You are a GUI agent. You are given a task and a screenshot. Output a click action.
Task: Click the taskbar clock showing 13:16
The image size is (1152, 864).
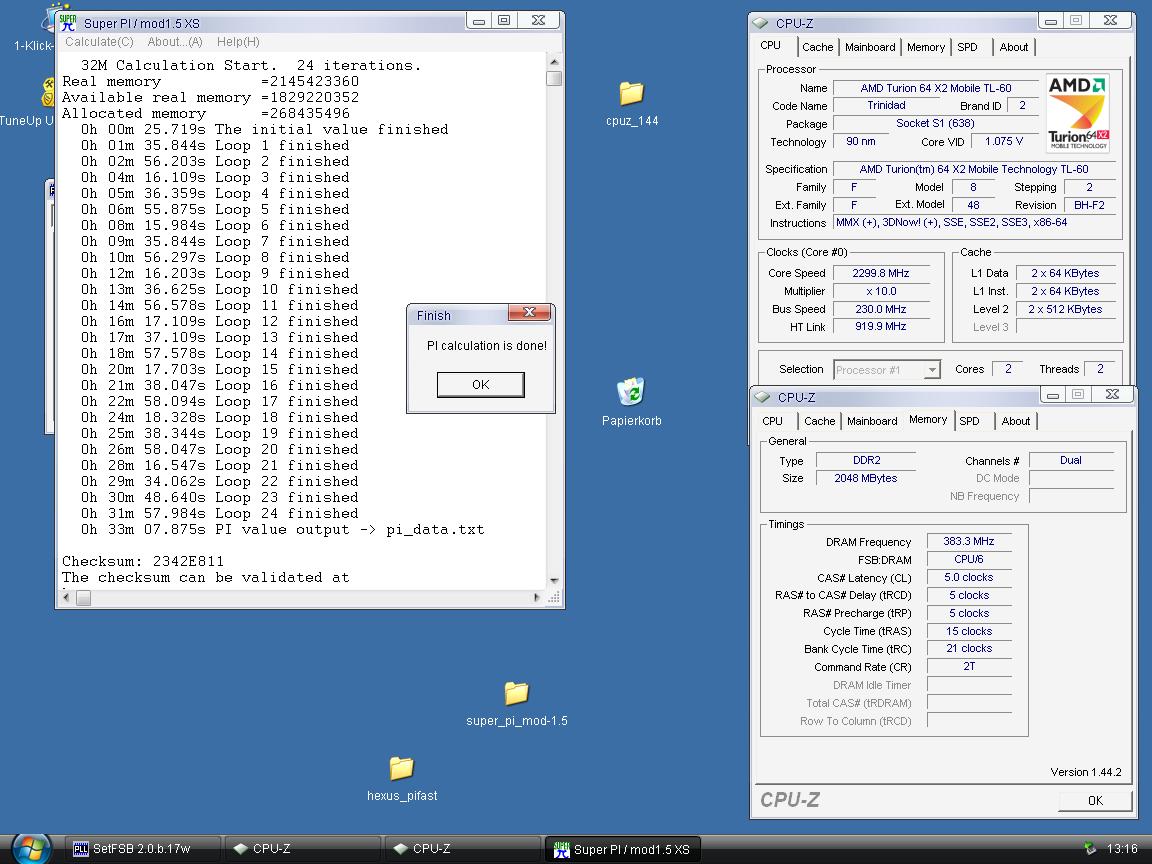[1122, 849]
